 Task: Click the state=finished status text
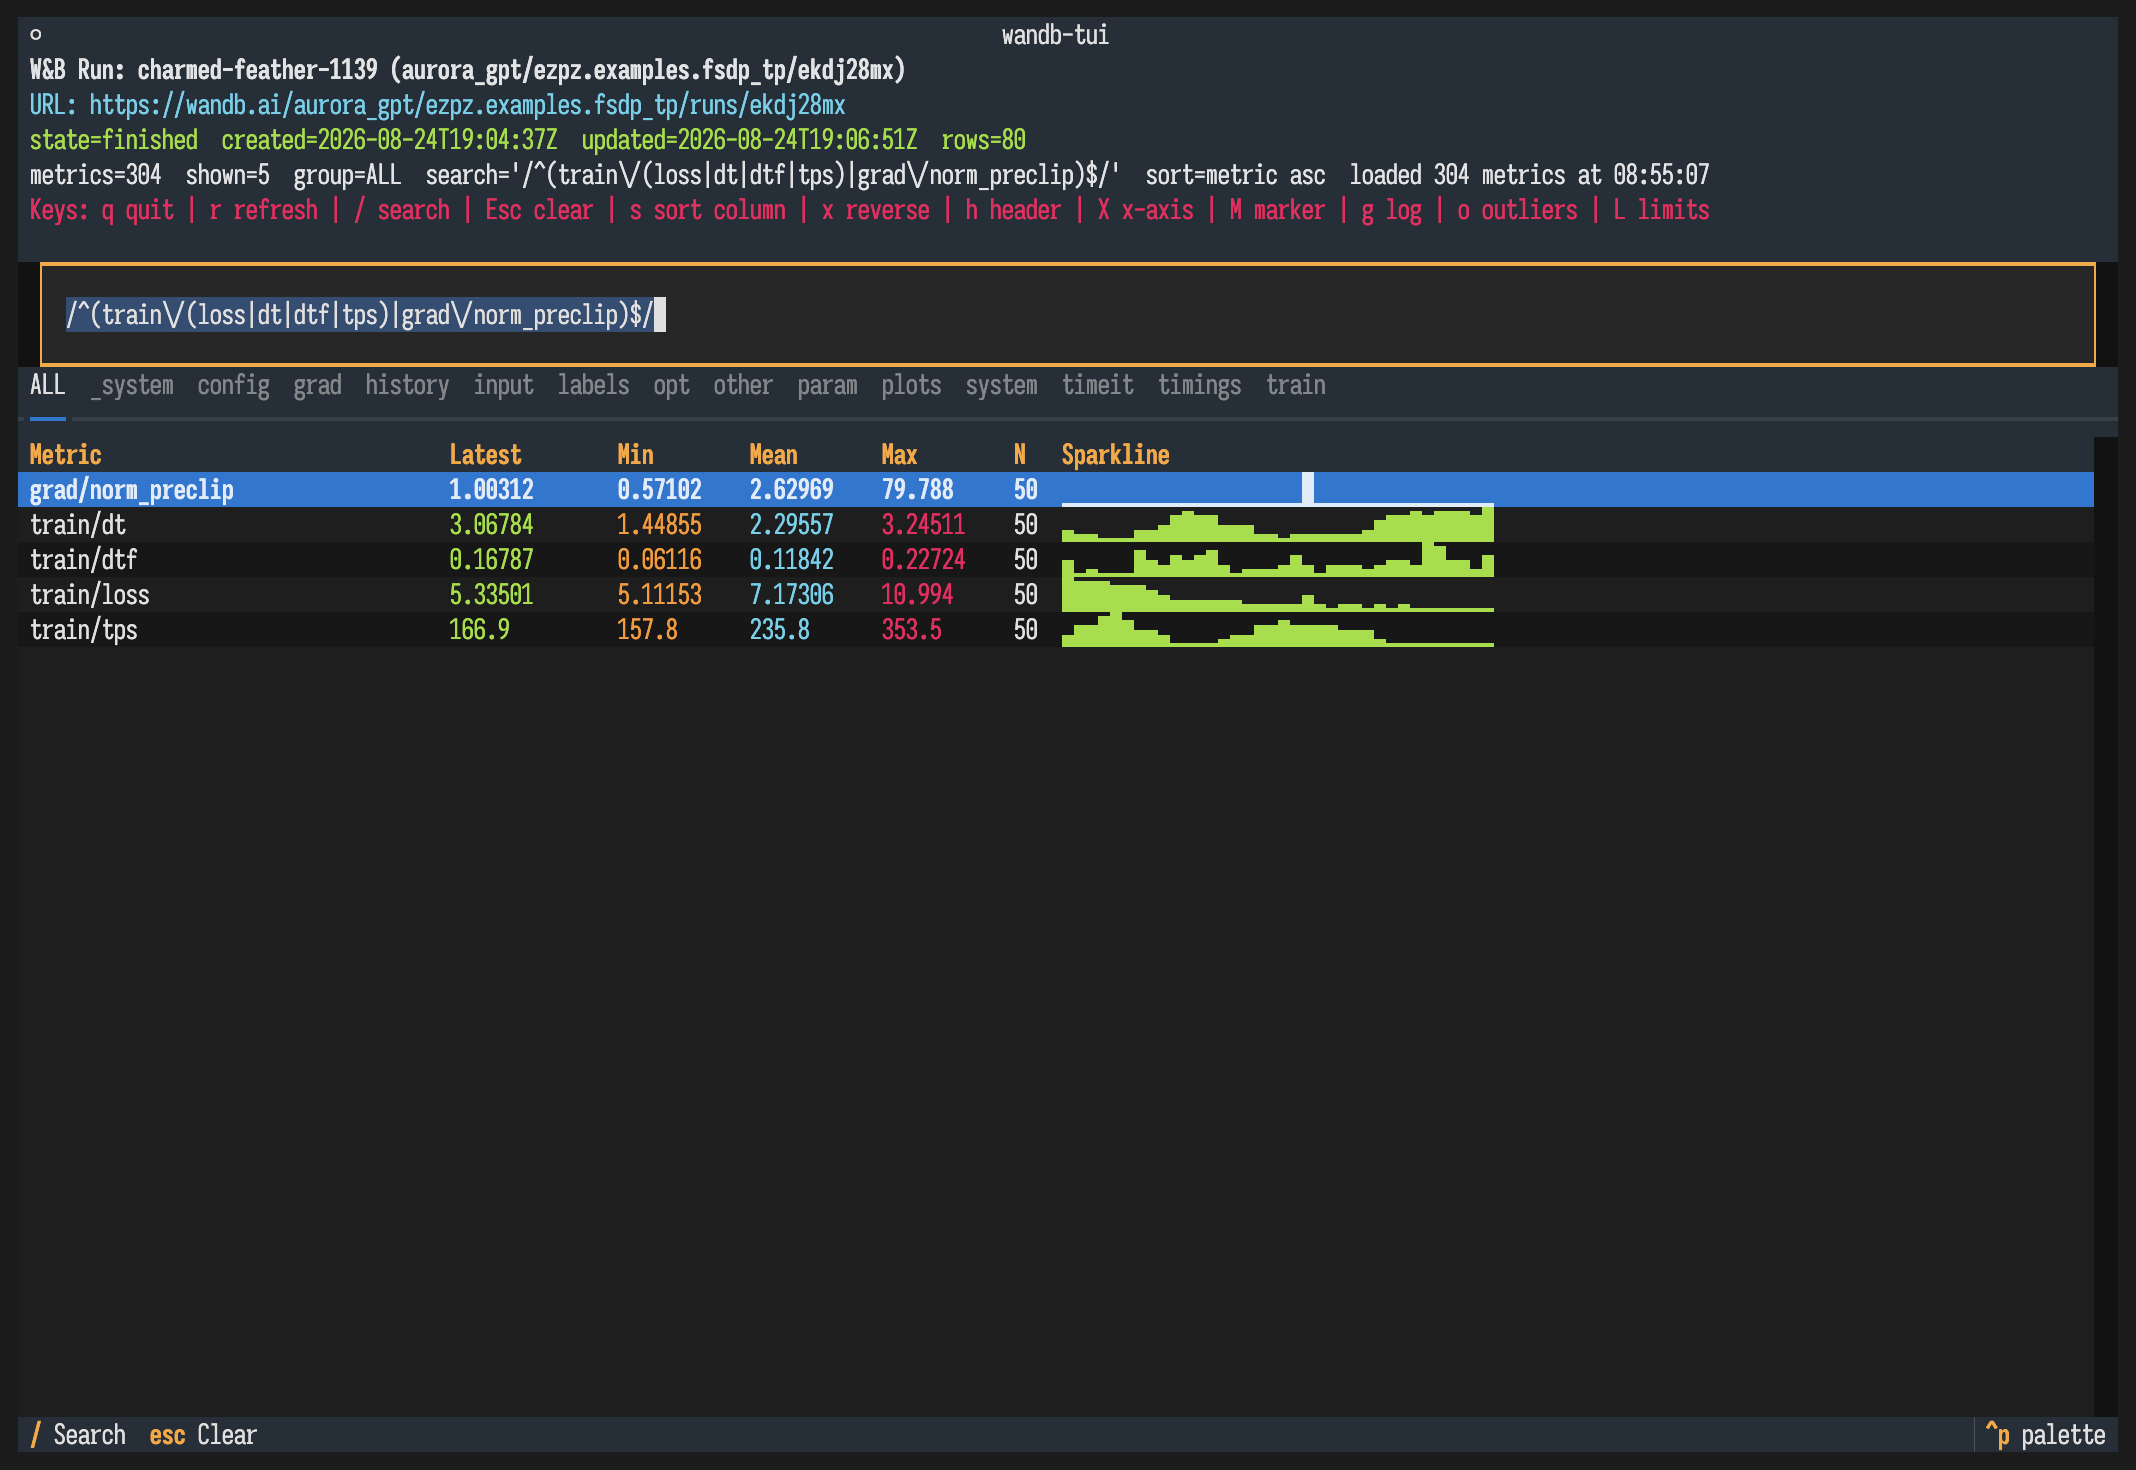point(114,140)
